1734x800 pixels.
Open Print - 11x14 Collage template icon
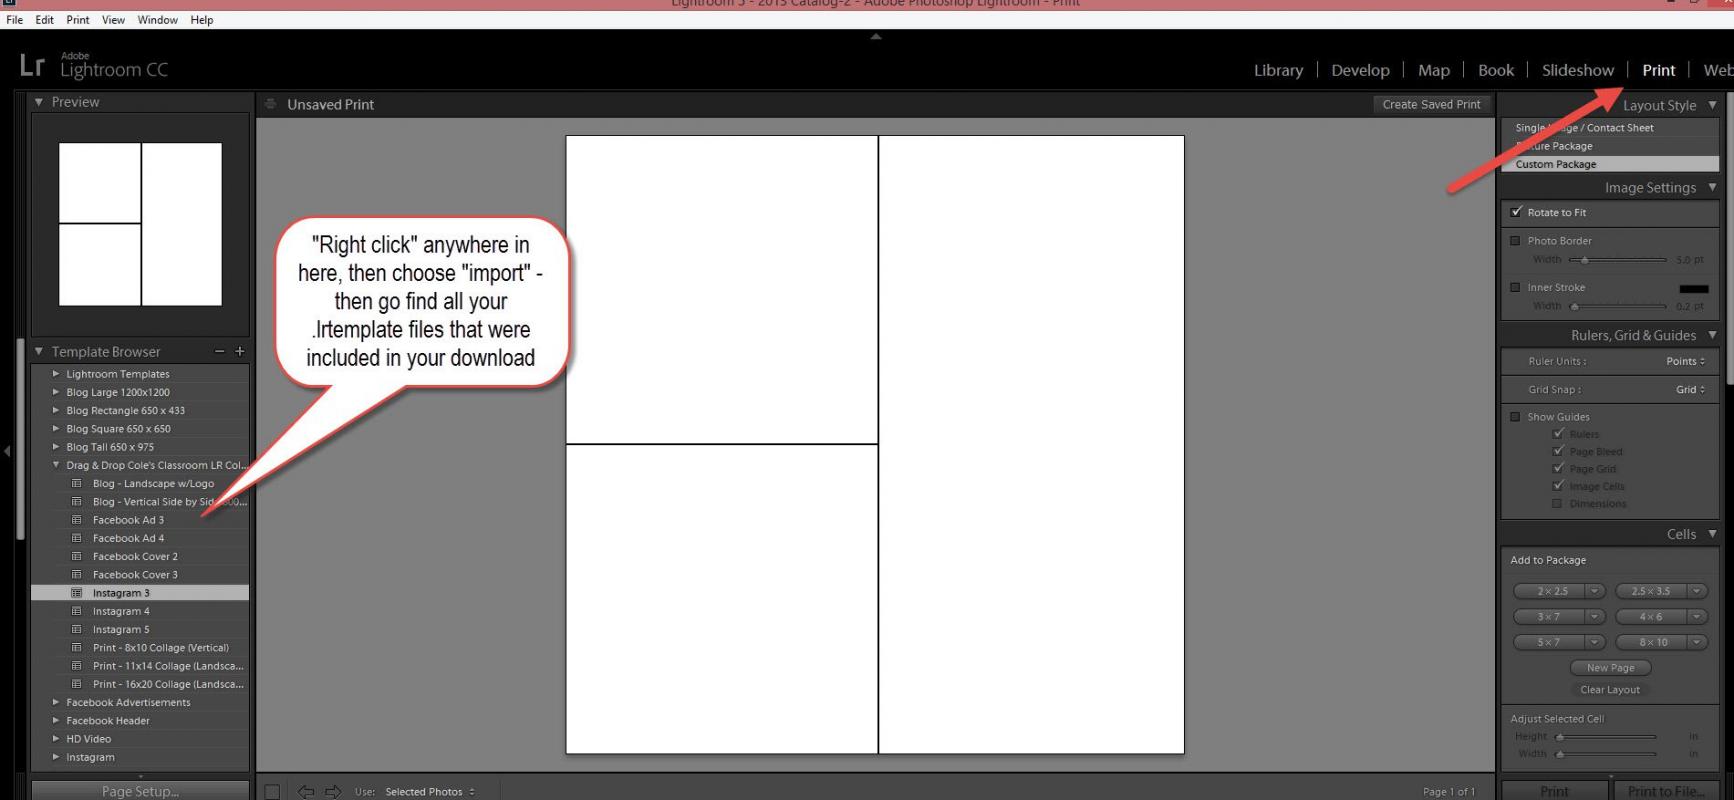[76, 666]
